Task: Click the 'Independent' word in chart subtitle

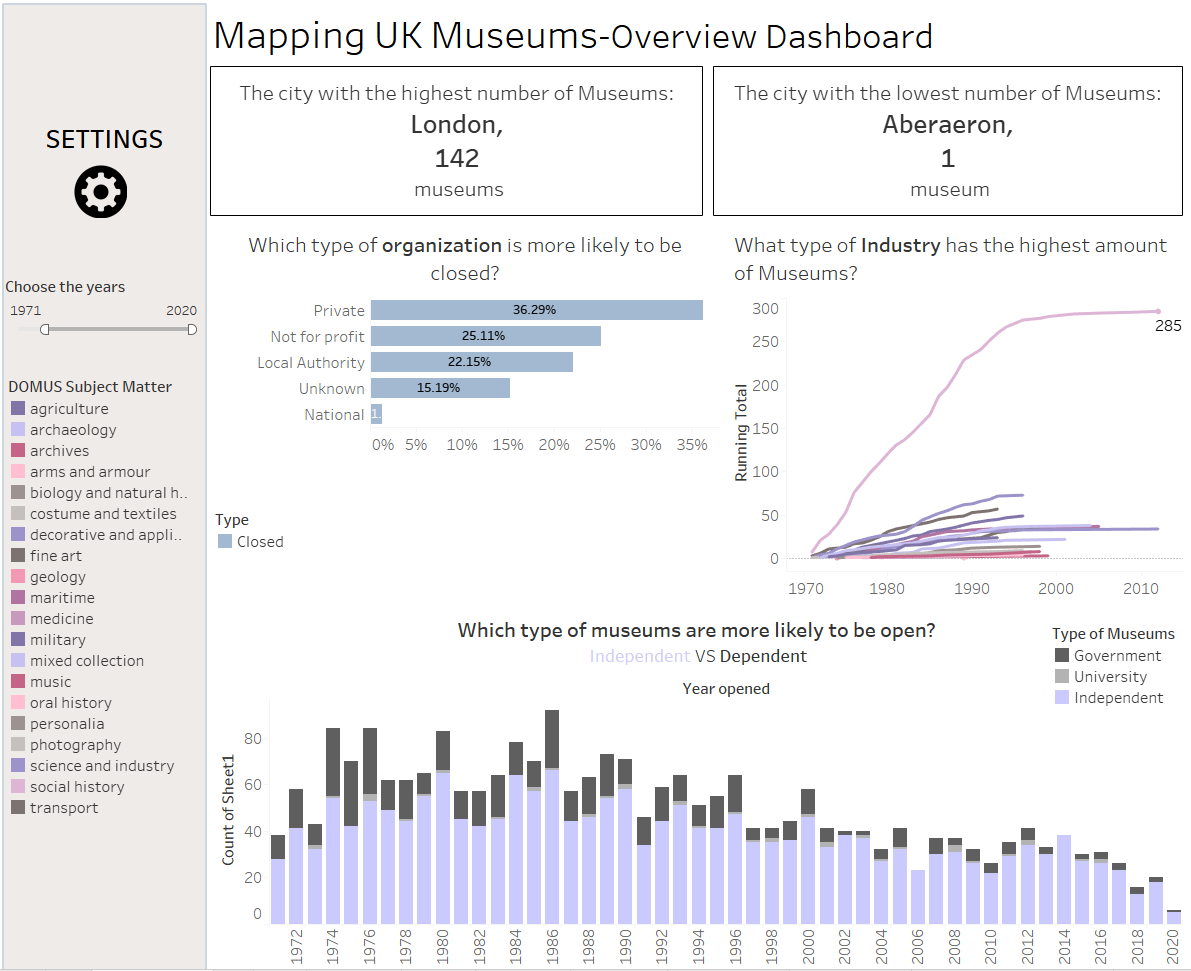Action: click(x=640, y=656)
